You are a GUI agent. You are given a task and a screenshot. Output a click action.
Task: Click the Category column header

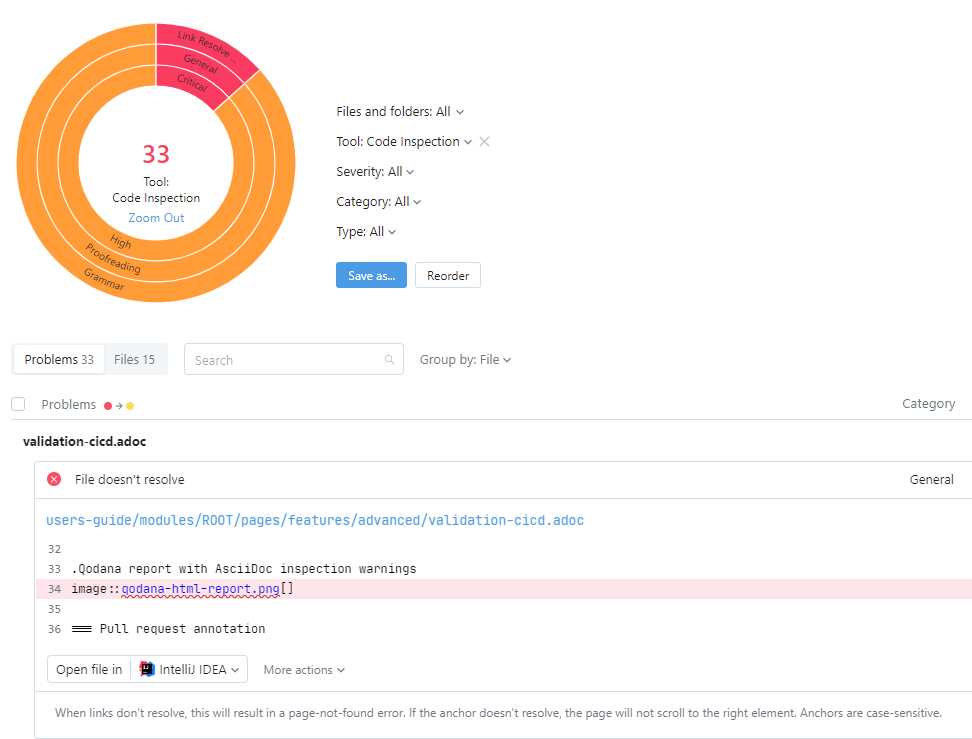pyautogui.click(x=928, y=404)
